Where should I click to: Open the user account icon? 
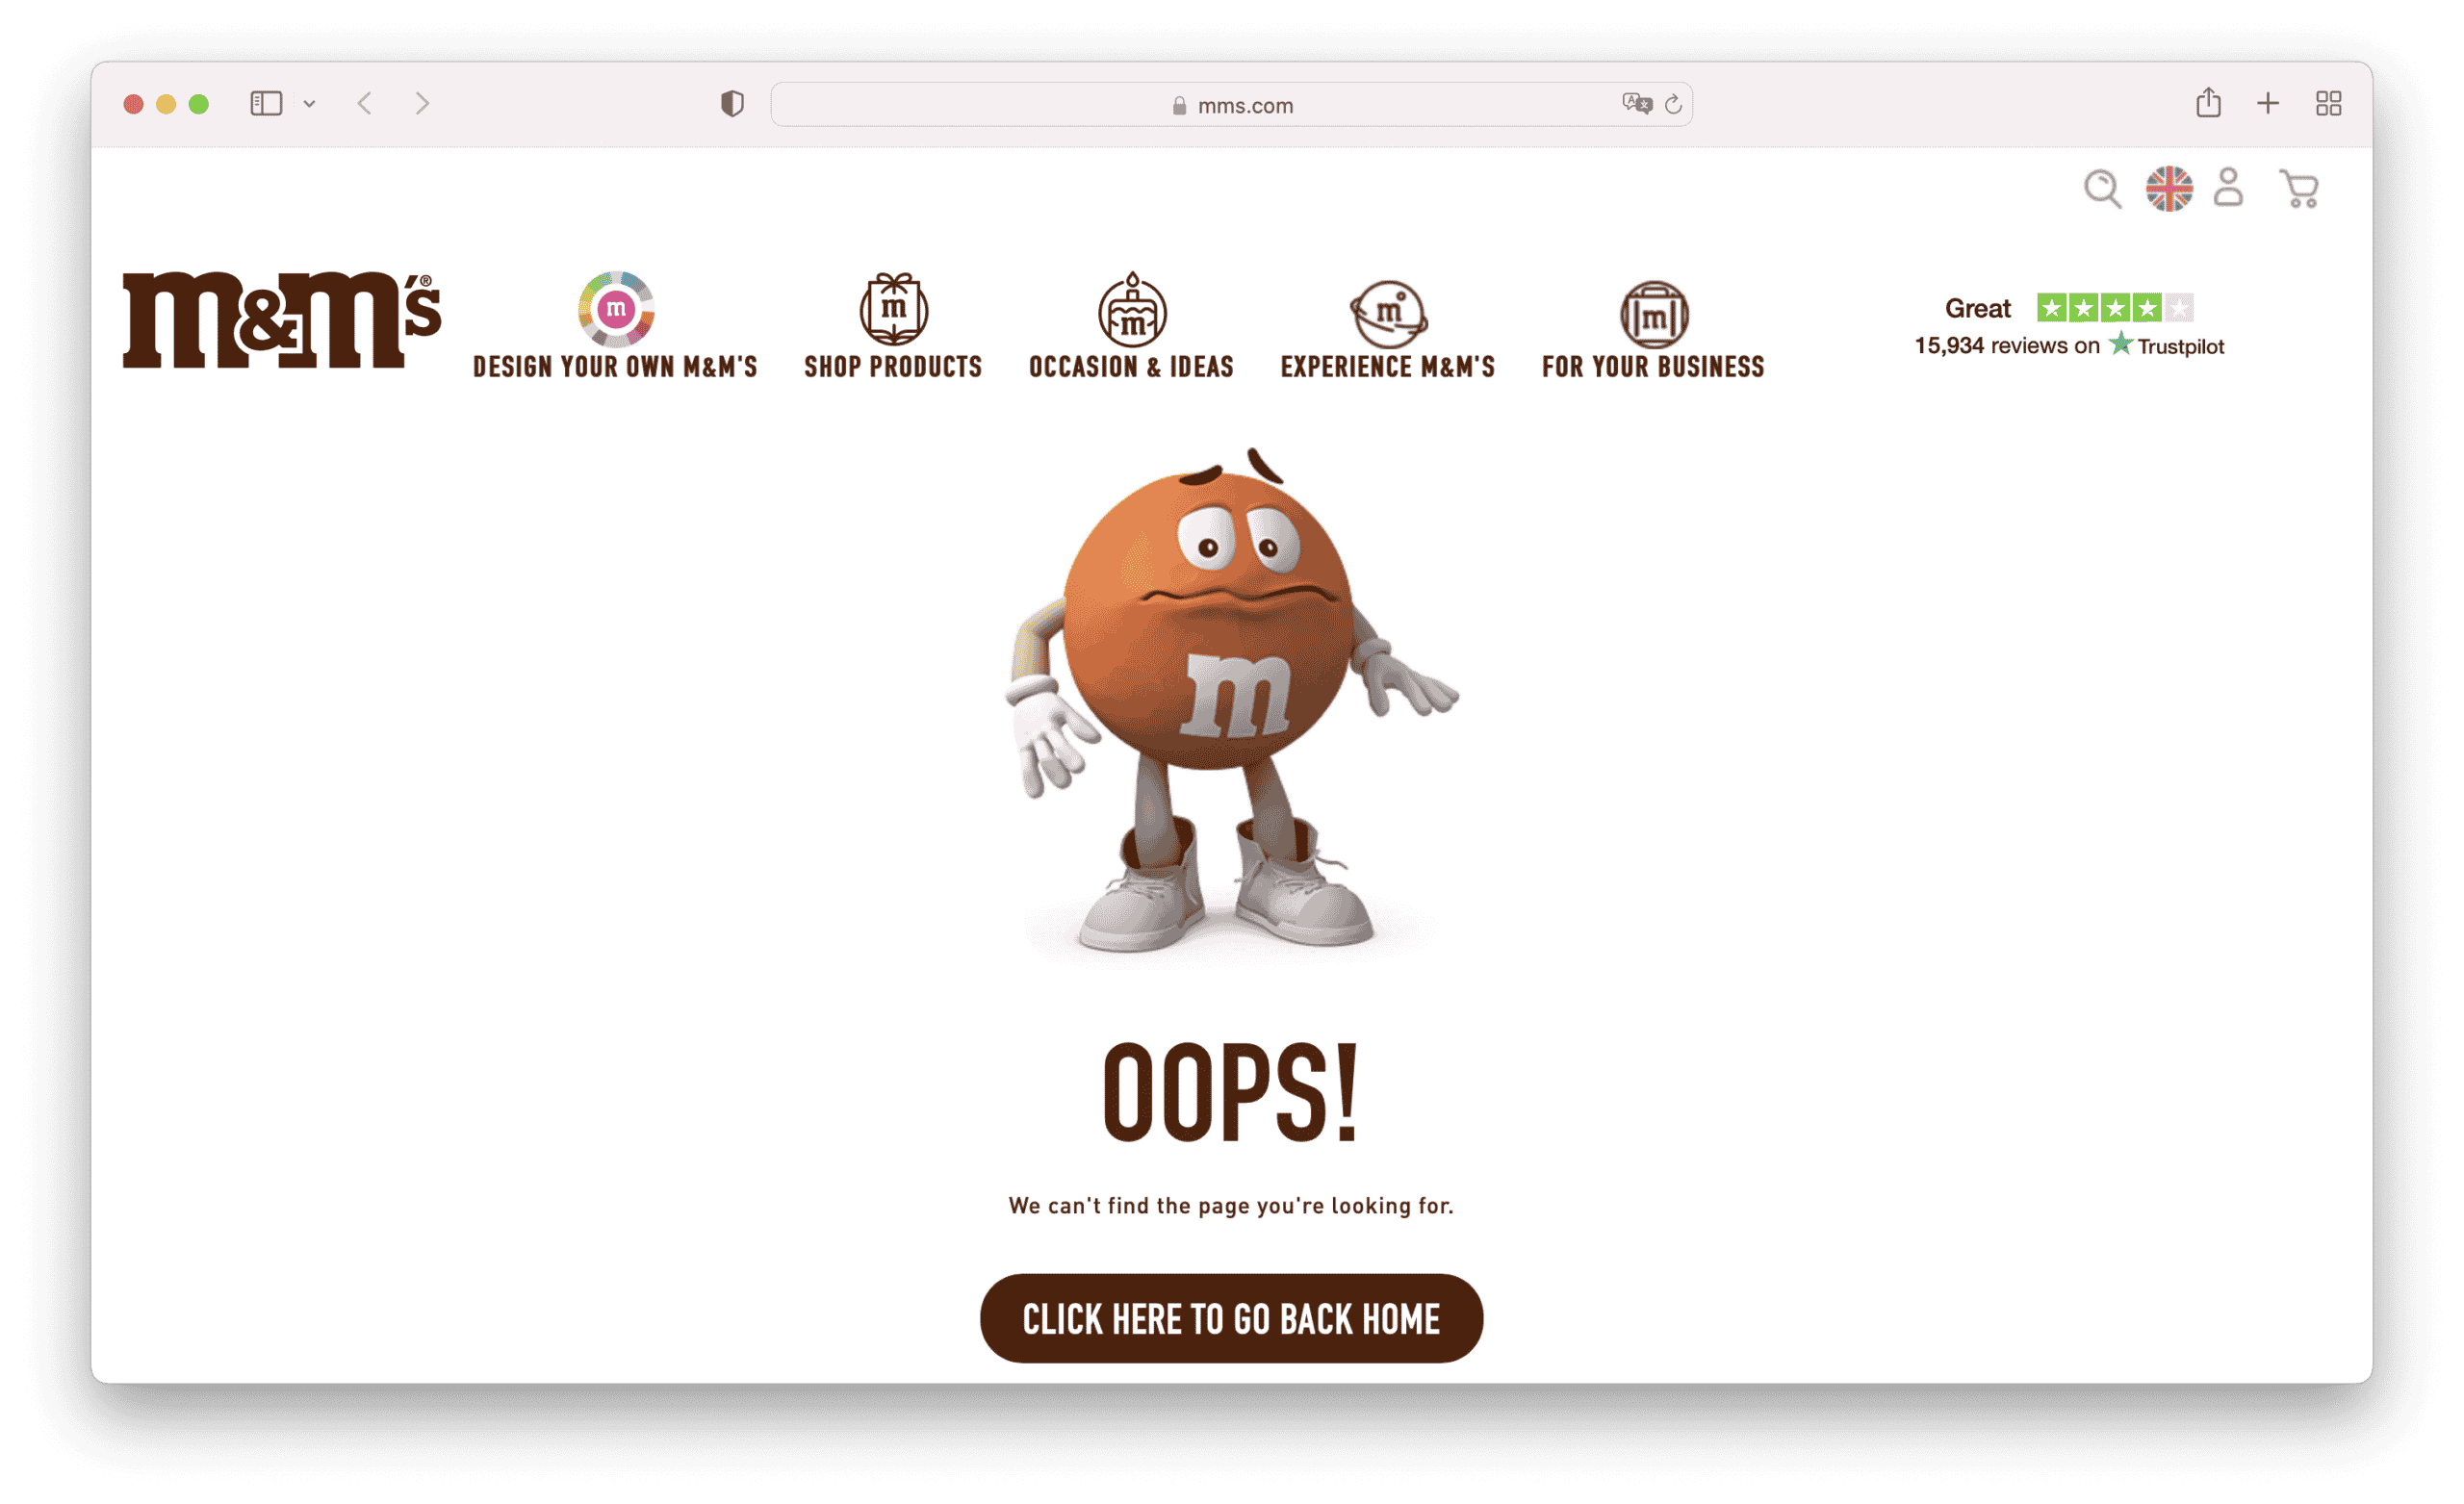point(2228,188)
